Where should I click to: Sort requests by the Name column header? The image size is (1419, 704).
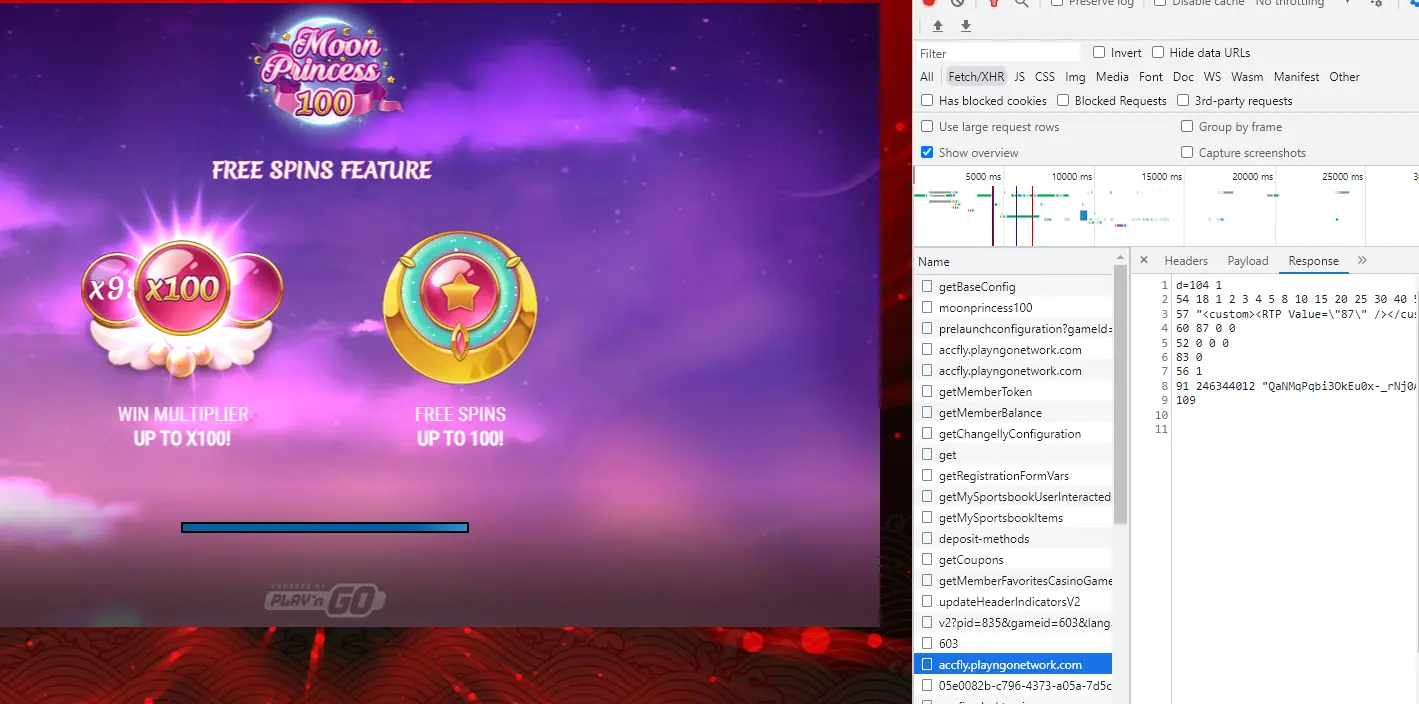pos(1013,262)
